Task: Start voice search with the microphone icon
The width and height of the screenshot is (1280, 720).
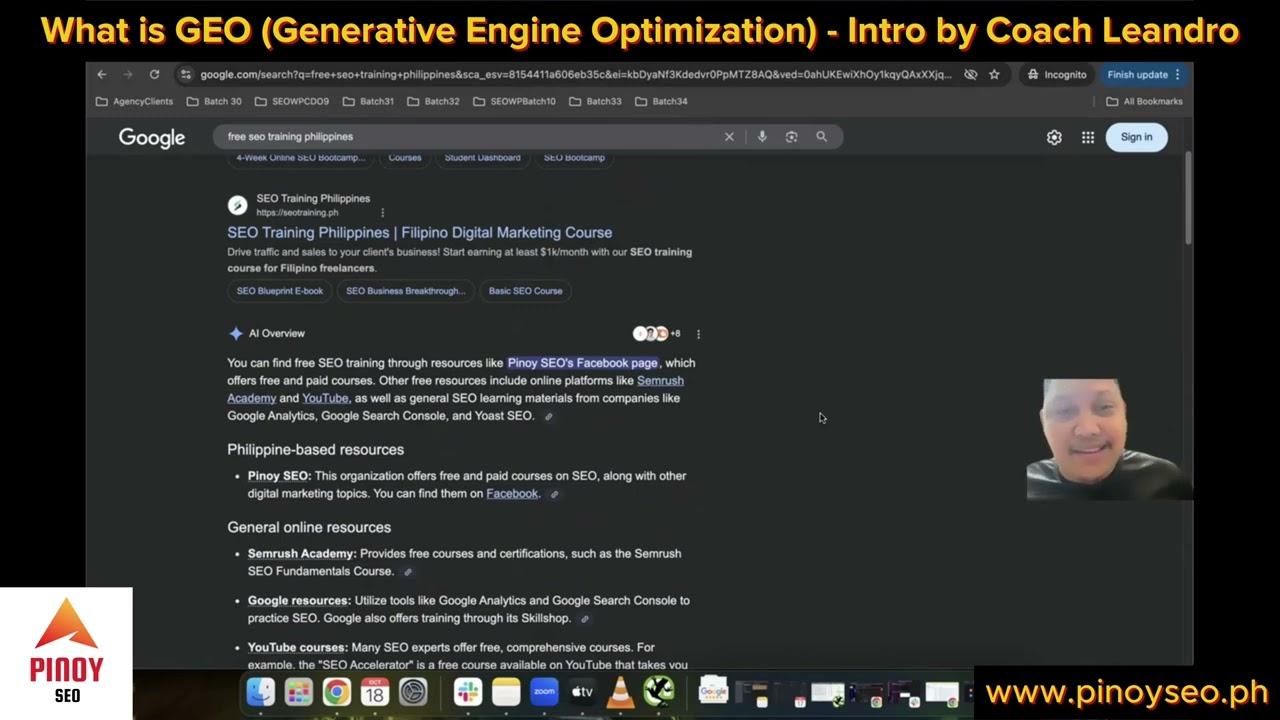Action: coord(762,137)
